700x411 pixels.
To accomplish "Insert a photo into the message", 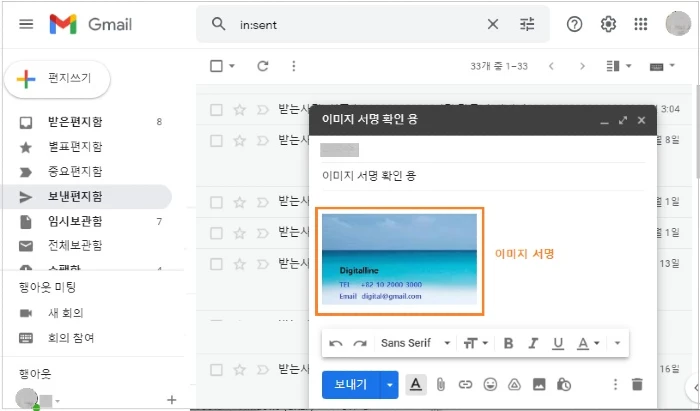I will 539,384.
